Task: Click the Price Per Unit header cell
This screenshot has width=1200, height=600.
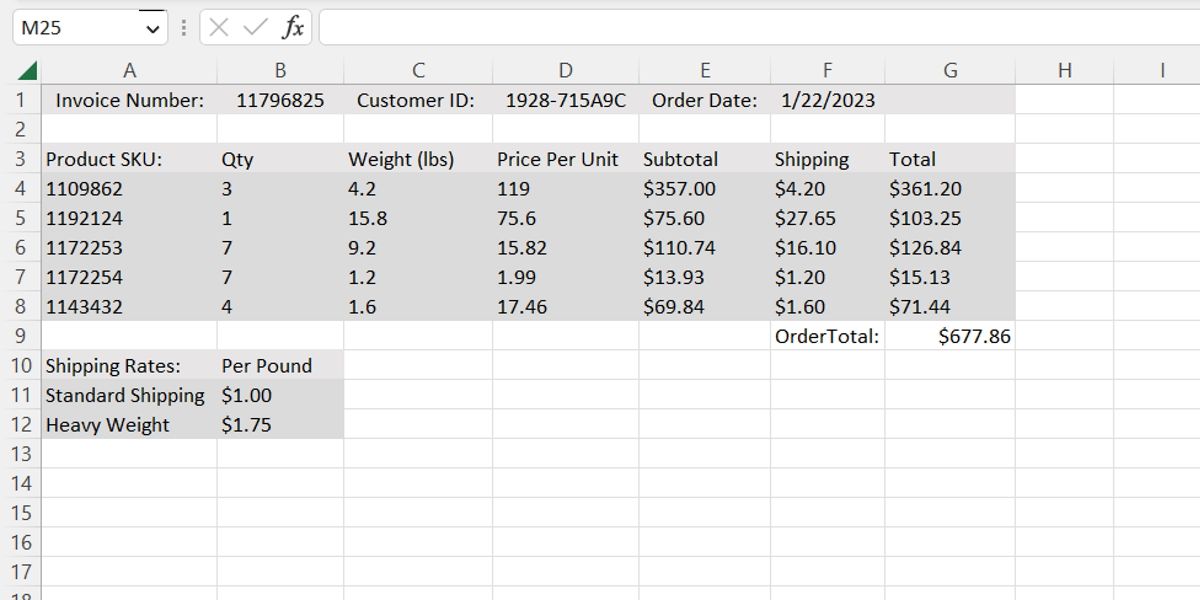Action: [x=565, y=159]
